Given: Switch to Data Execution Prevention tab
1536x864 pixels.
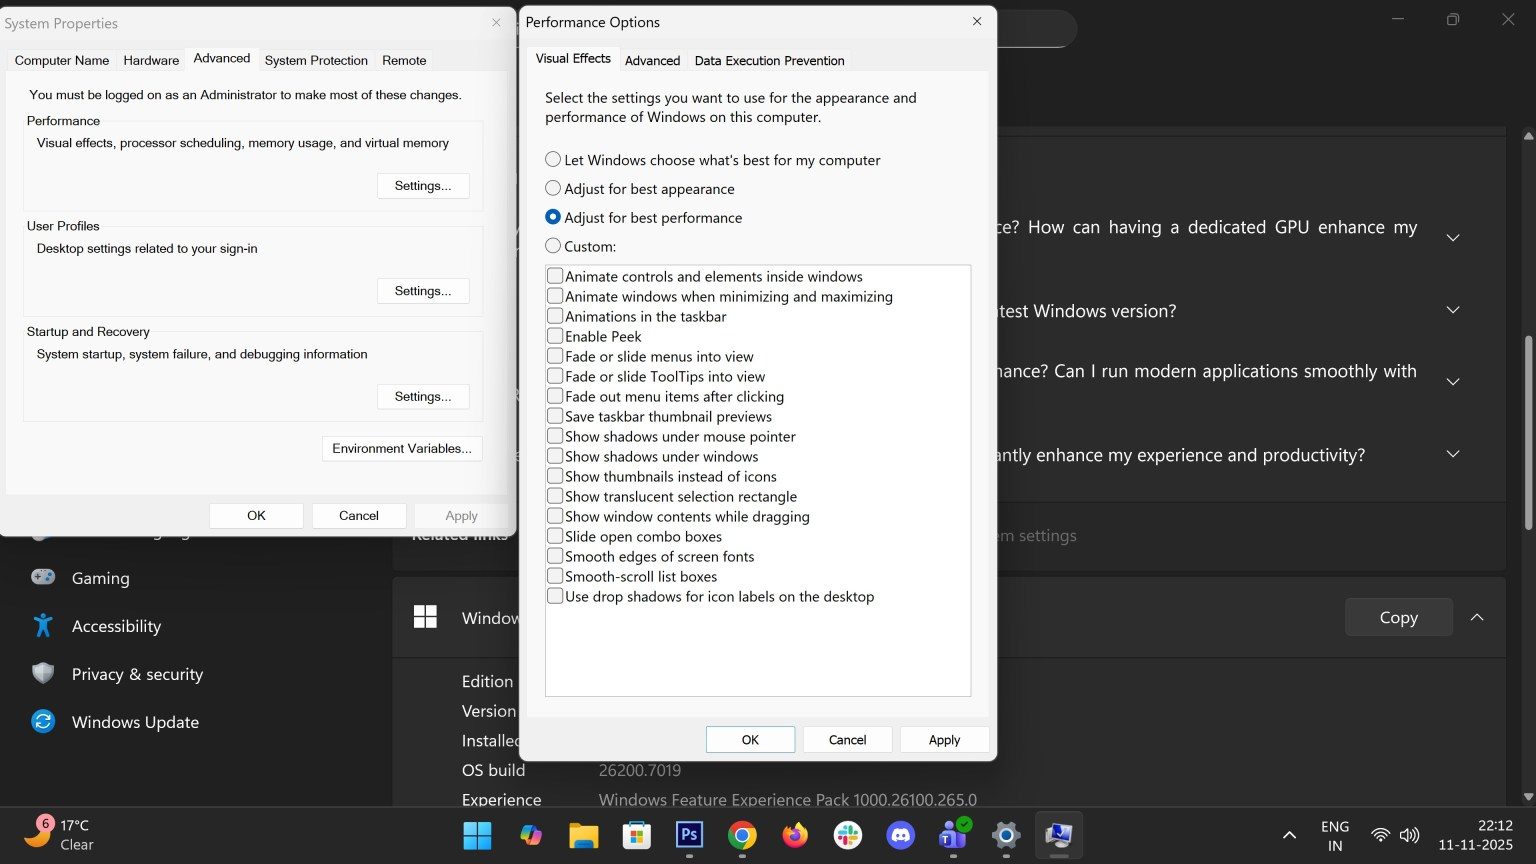Looking at the screenshot, I should coord(769,60).
